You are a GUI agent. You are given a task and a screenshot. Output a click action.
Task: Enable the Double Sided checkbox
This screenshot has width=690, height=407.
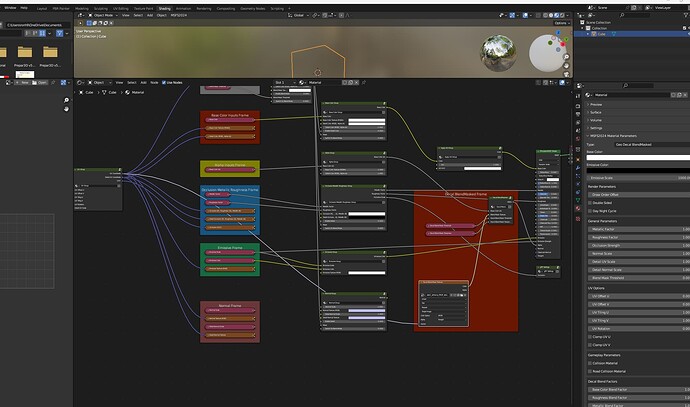(x=590, y=203)
